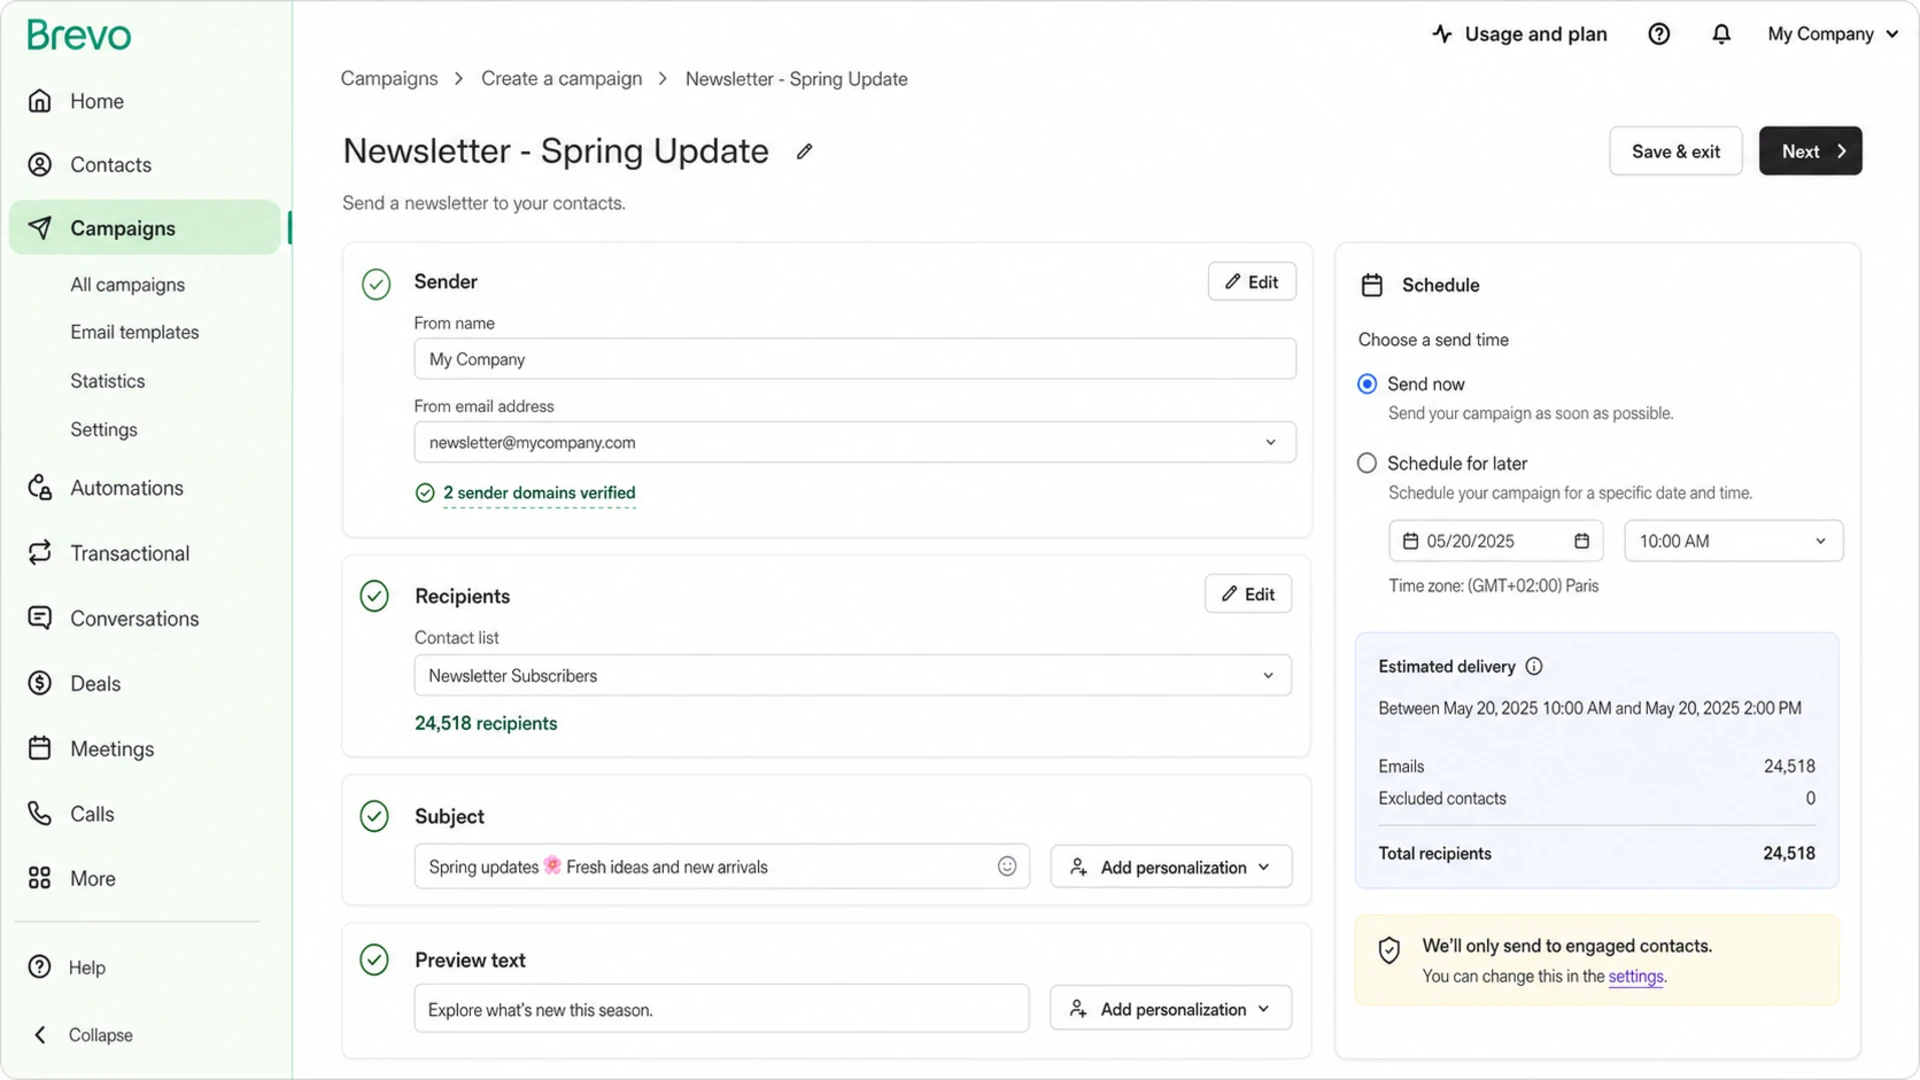
Task: Click the Recipients section green checkmark
Action: 374,596
